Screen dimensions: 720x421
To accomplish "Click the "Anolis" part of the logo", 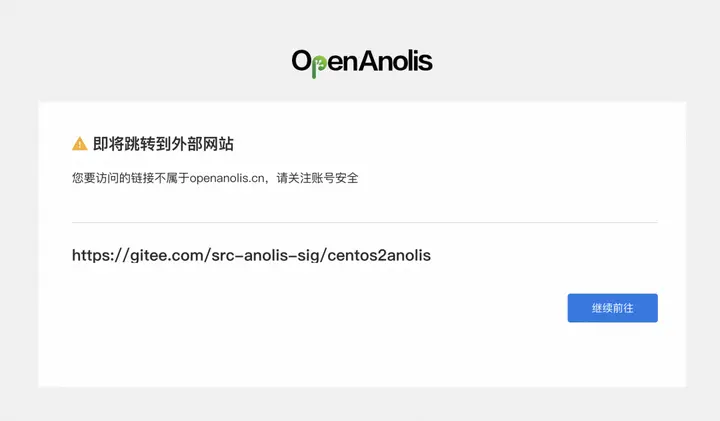I will pyautogui.click(x=396, y=61).
